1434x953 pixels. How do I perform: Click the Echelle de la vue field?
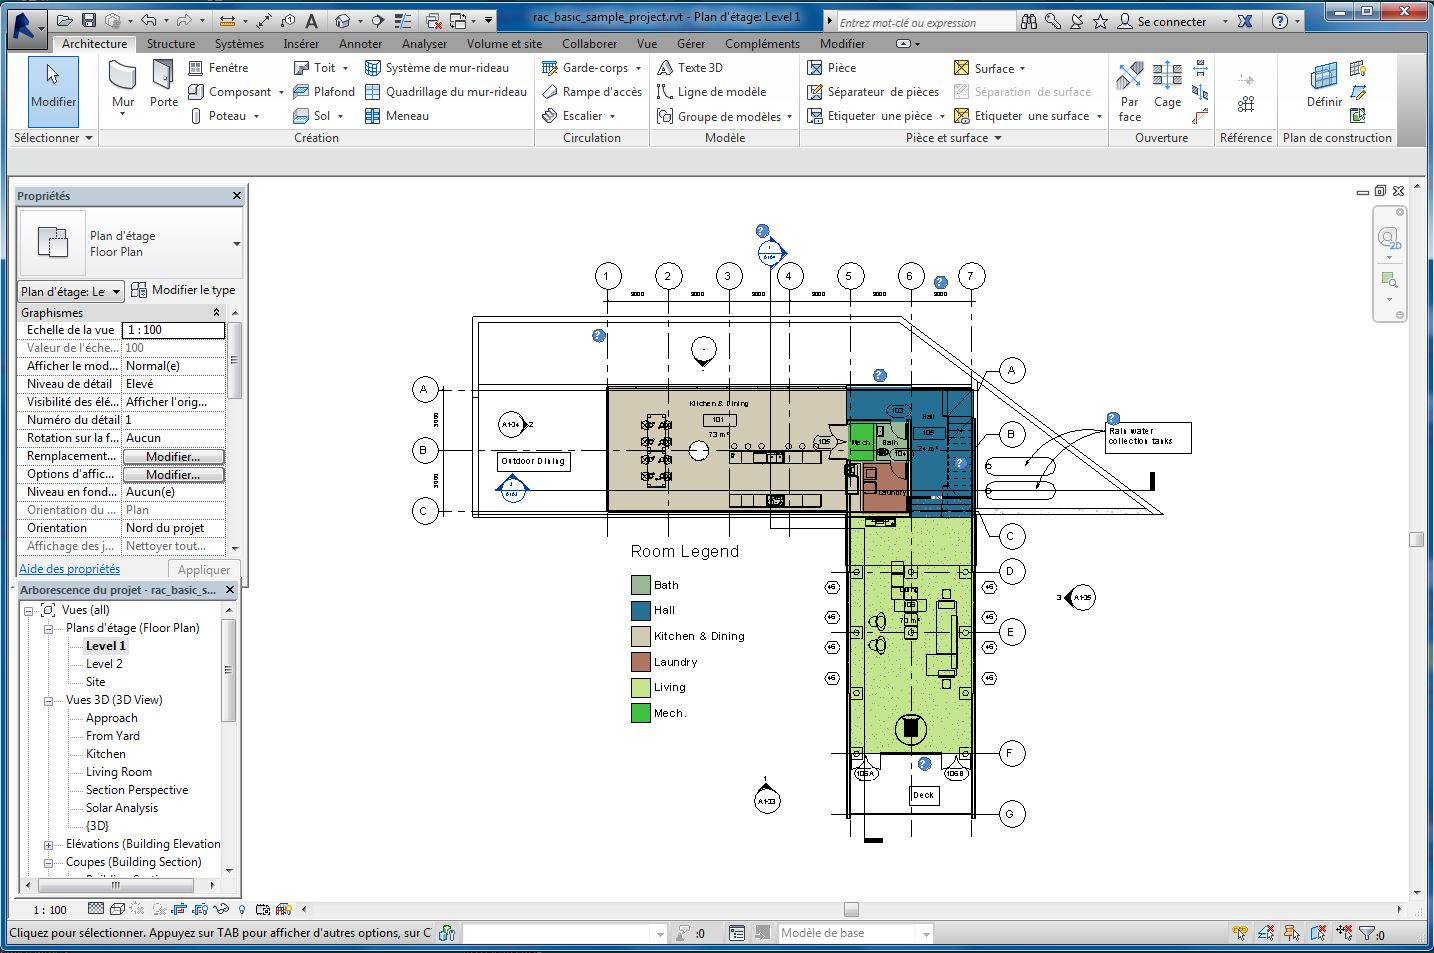(x=173, y=330)
